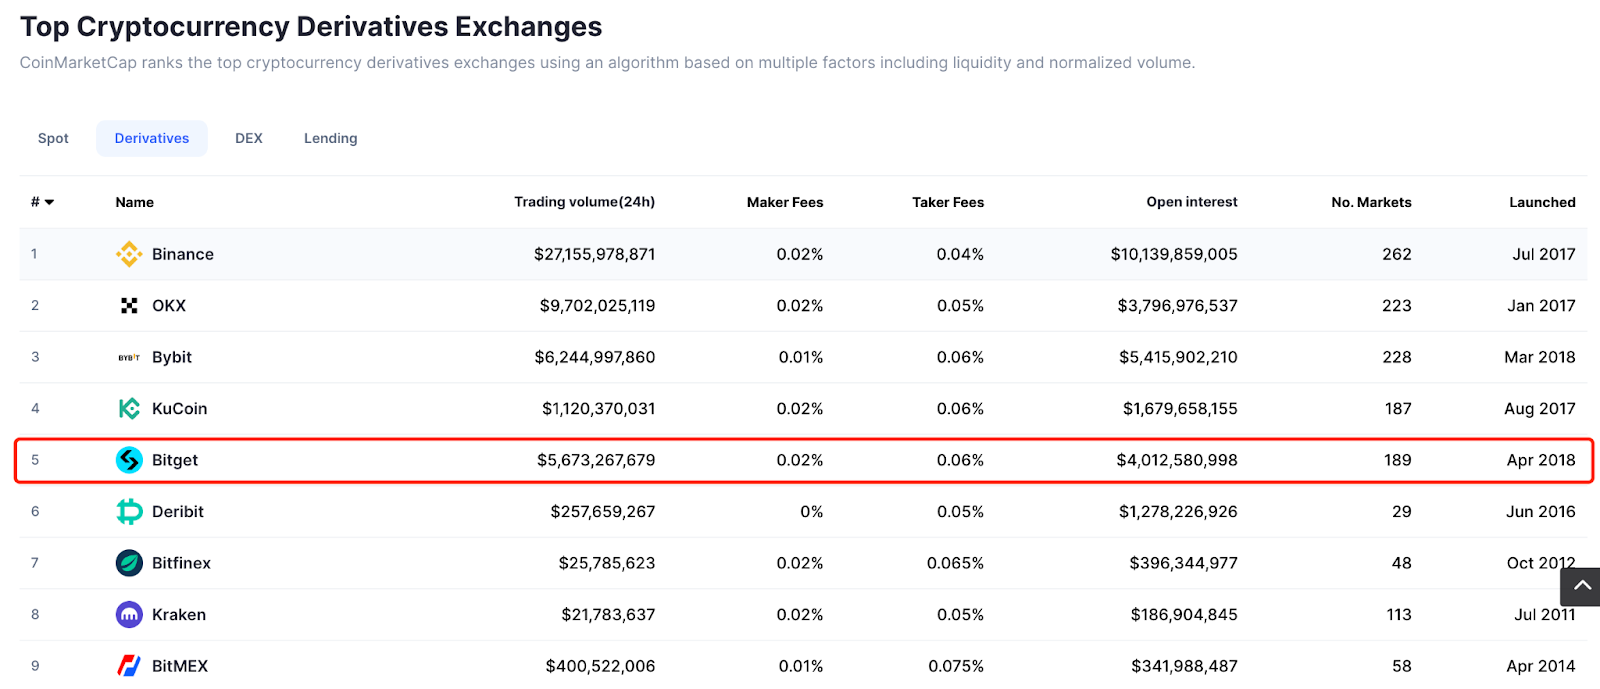Screen dimensions: 1600x689
Task: Open the OKX exchange link
Action: pos(169,306)
